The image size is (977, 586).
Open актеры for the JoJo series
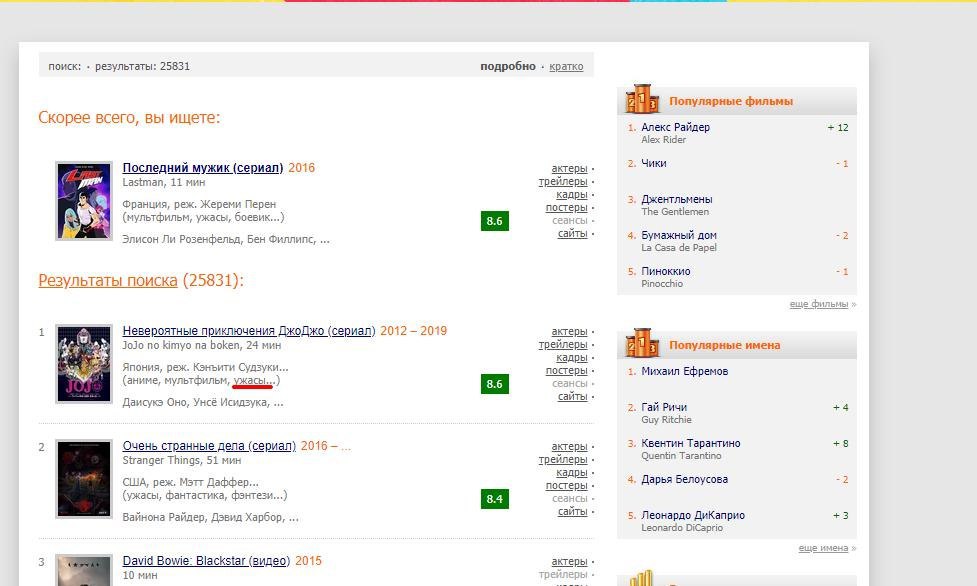(570, 331)
